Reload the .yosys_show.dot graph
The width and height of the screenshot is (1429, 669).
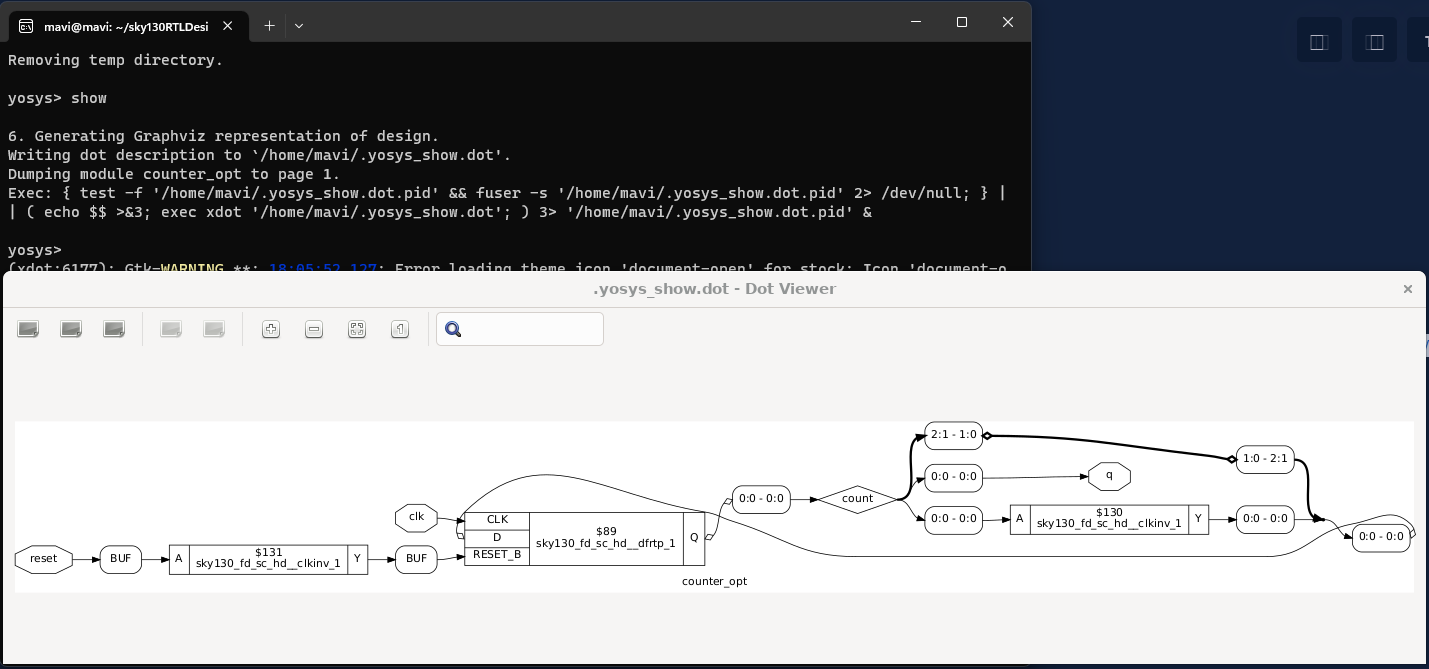click(70, 328)
